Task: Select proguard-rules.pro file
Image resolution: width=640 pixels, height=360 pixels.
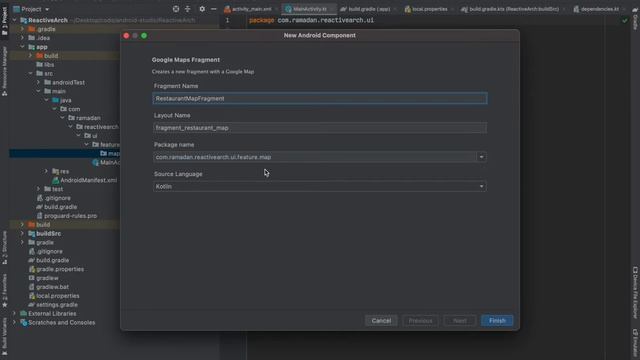Action: [x=67, y=216]
